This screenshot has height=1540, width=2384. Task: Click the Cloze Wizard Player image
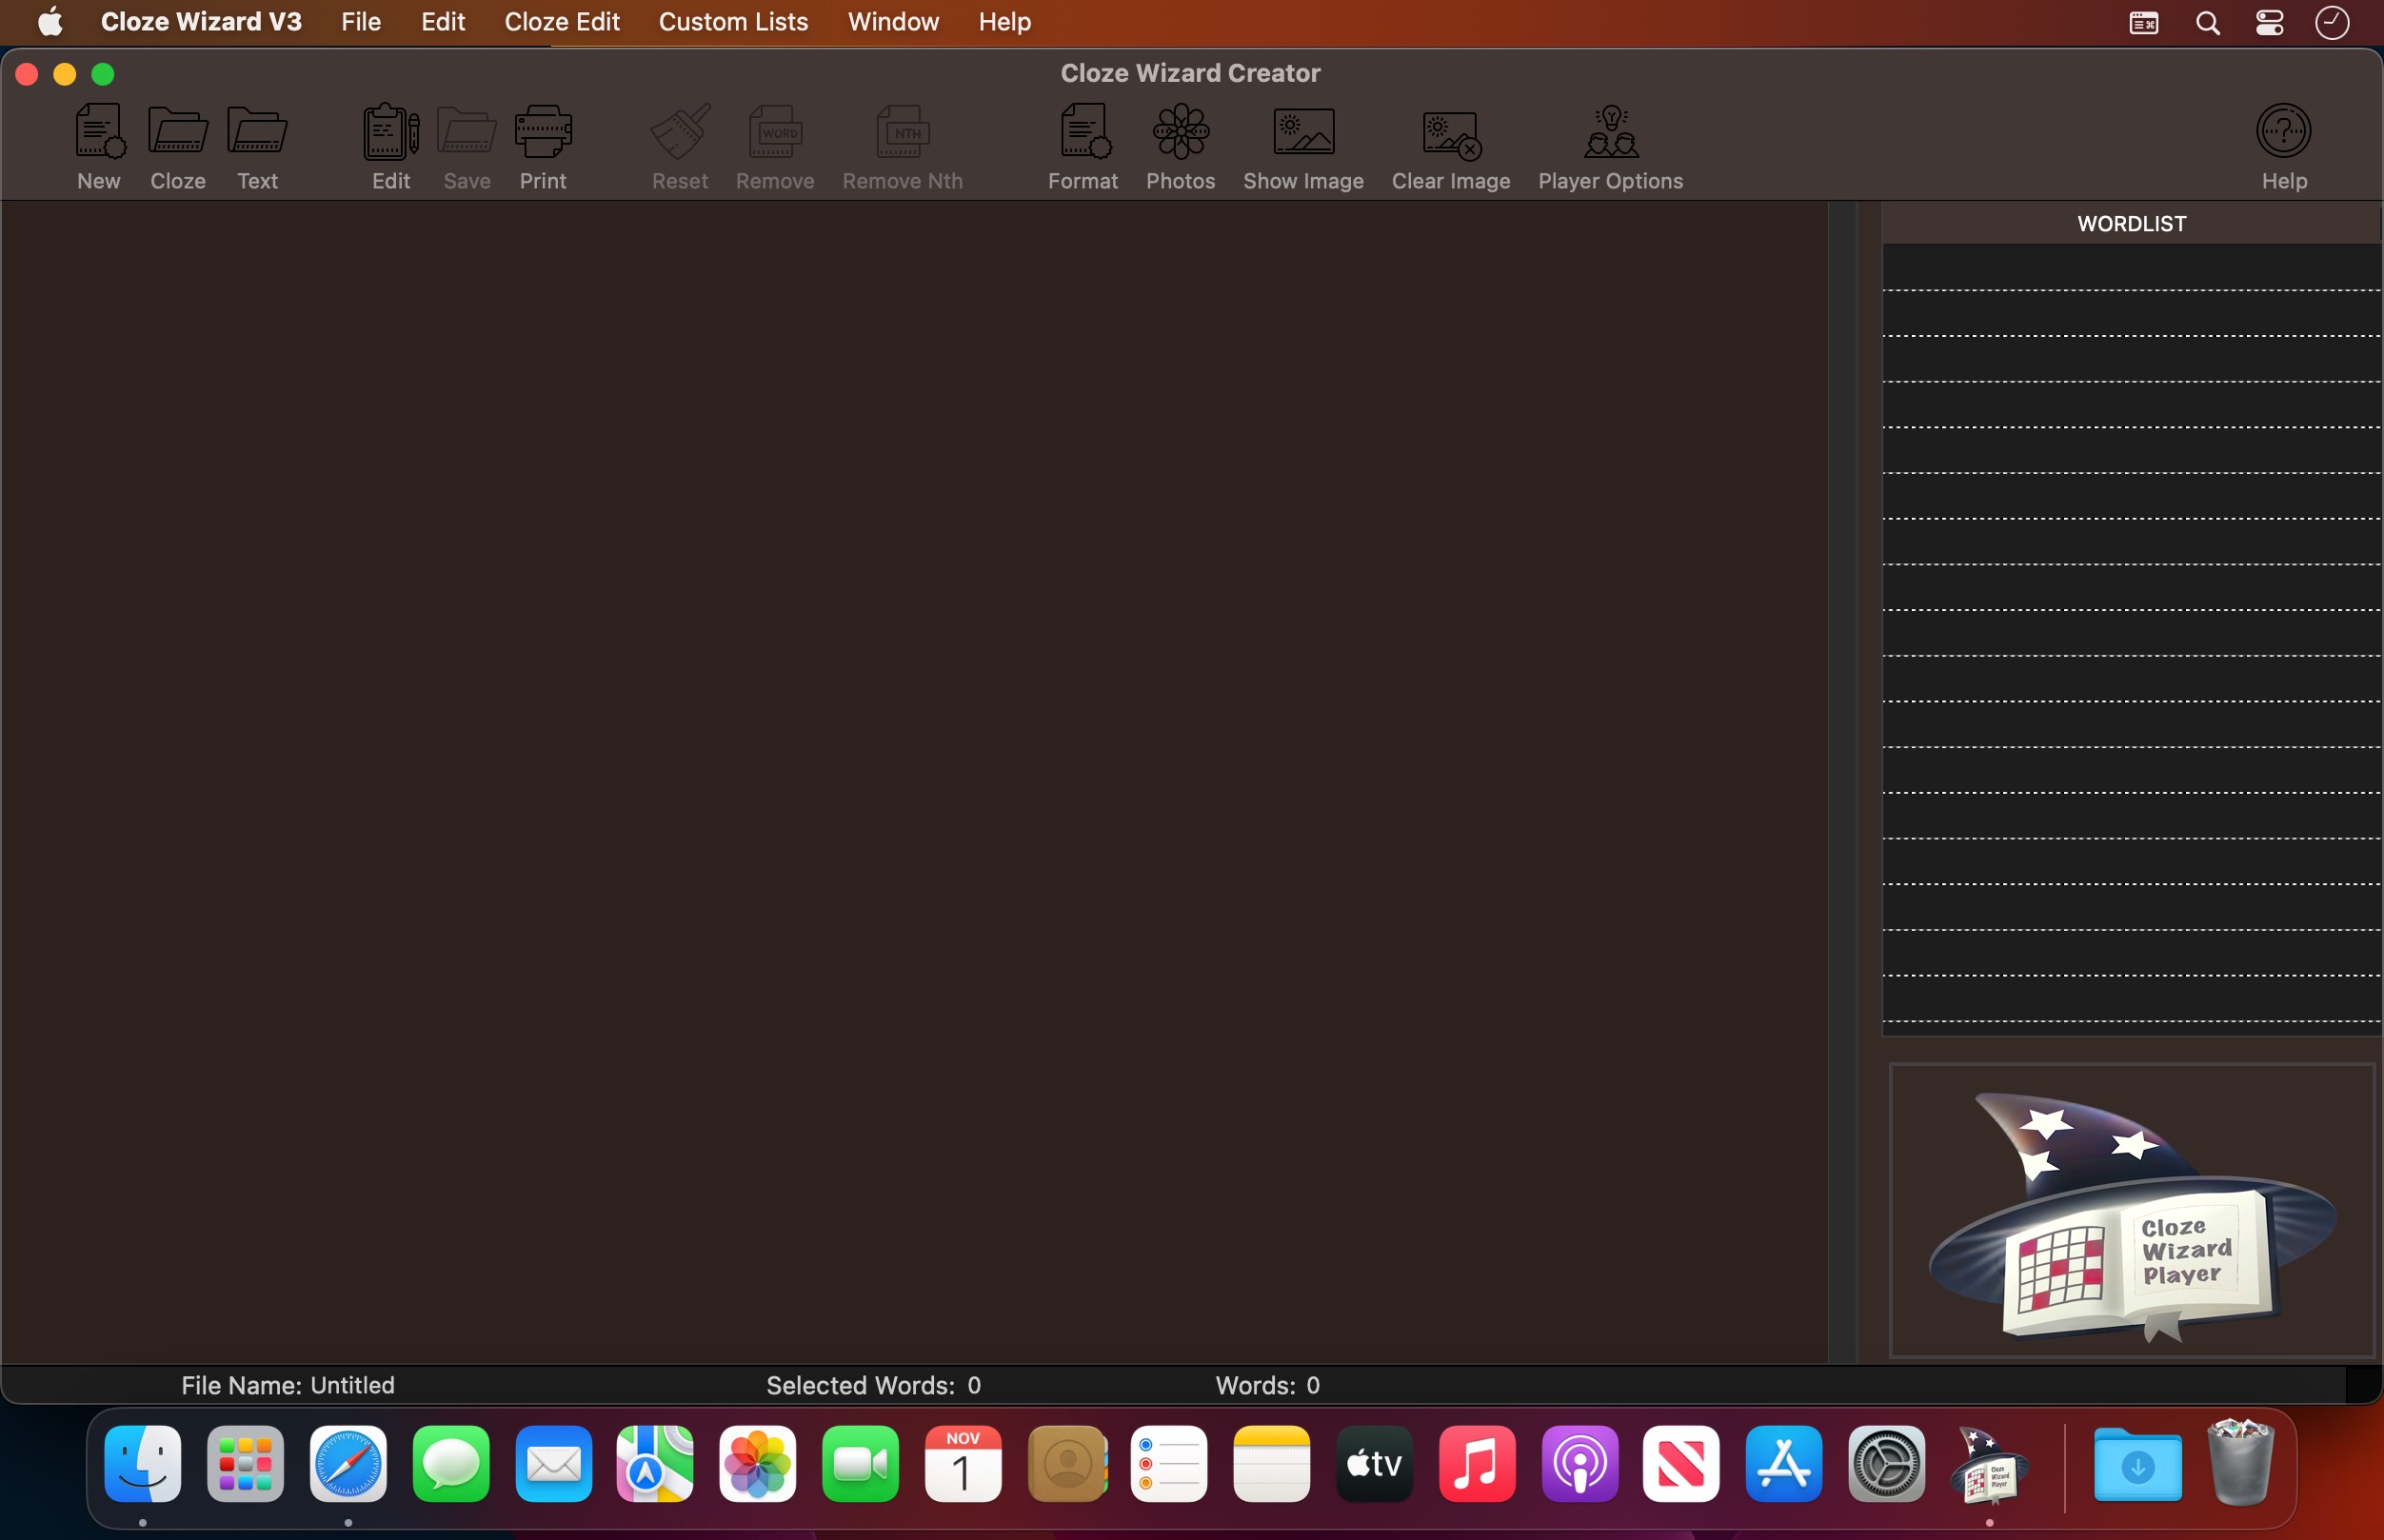pyautogui.click(x=2131, y=1211)
